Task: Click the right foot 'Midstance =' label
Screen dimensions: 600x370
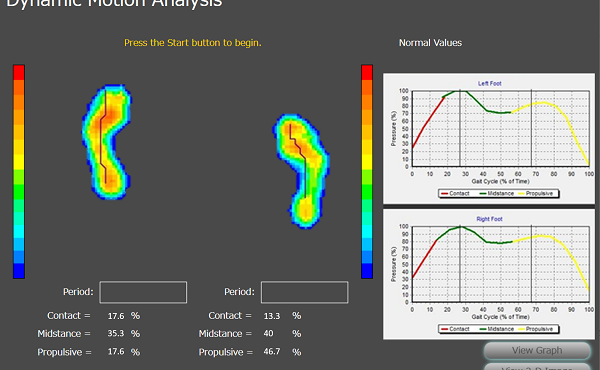Action: 225,334
